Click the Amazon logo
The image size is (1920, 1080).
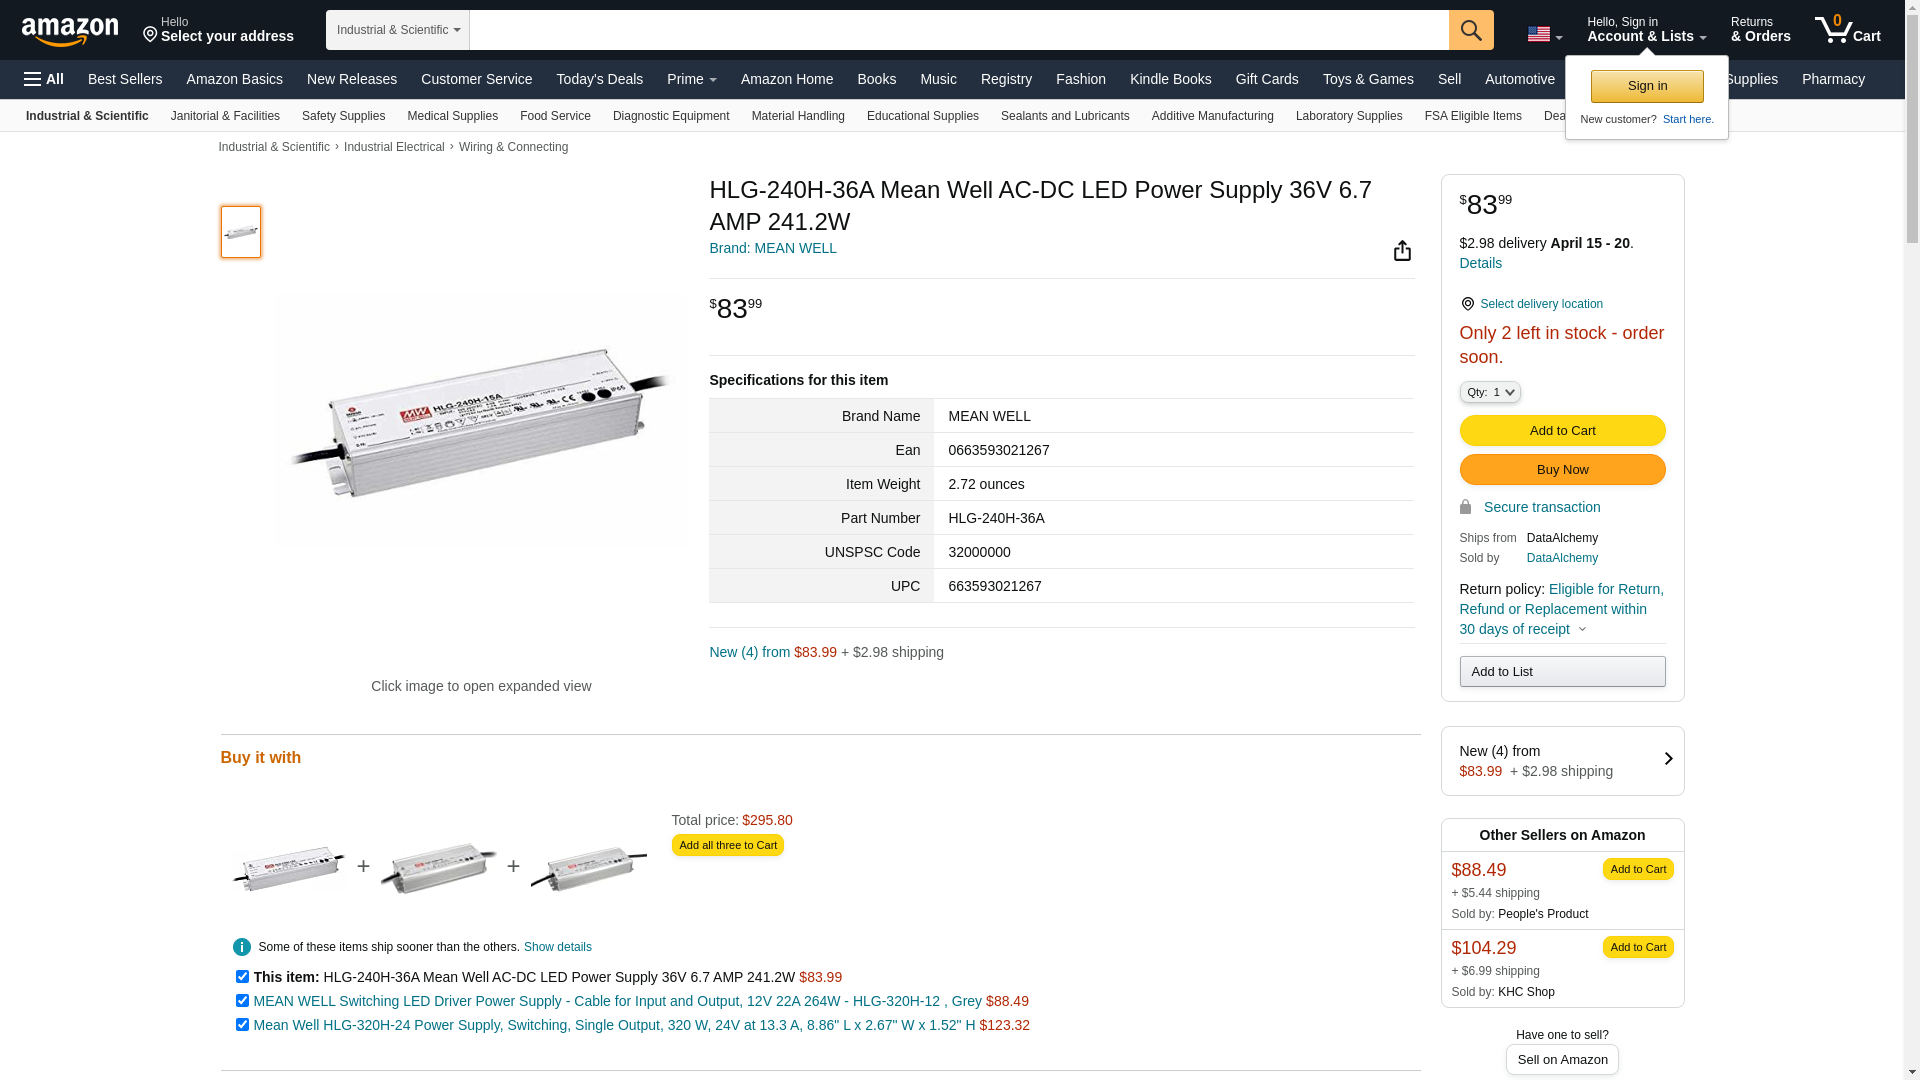click(70, 31)
